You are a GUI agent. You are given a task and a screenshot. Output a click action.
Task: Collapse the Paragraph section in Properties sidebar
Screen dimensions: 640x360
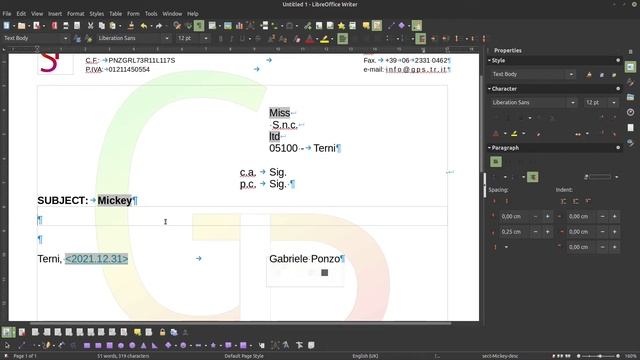pyautogui.click(x=489, y=148)
